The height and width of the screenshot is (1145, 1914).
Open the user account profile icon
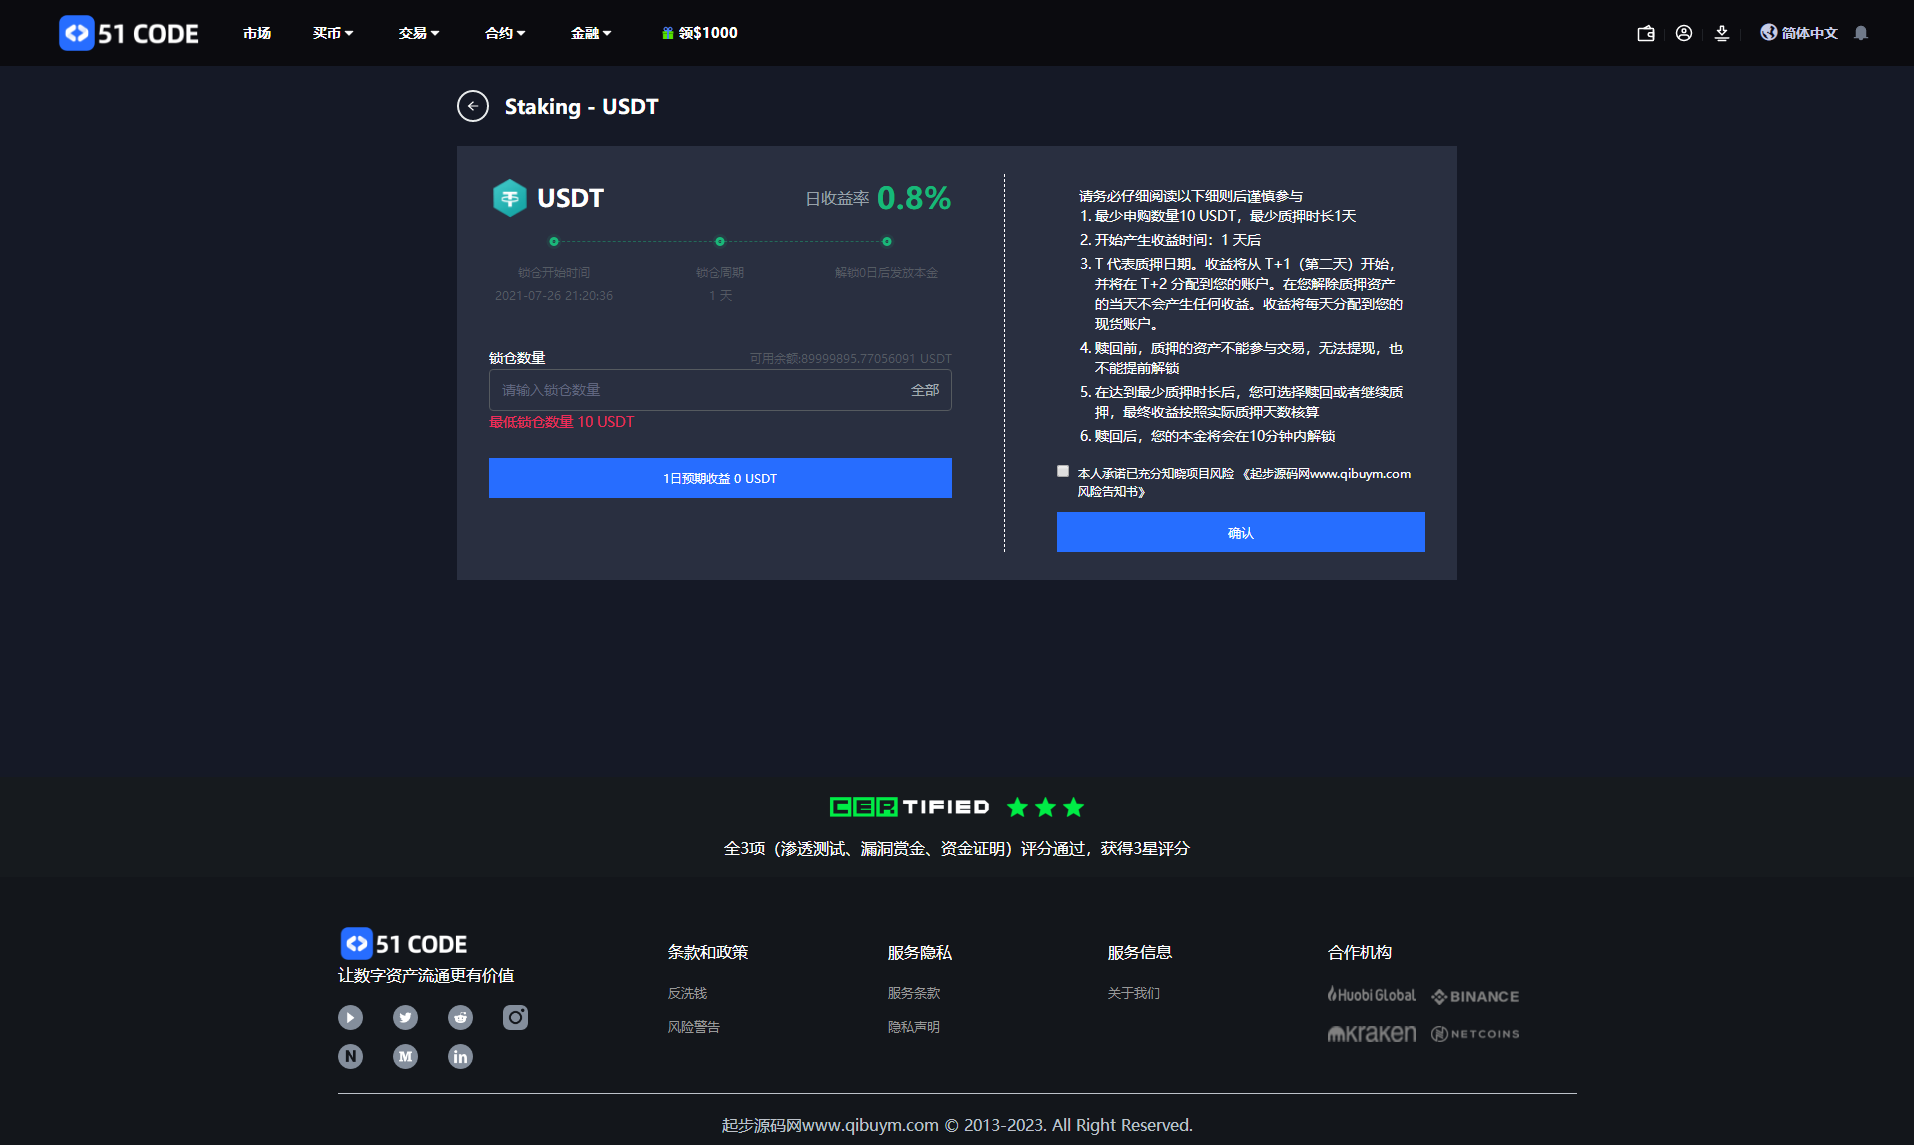1684,33
